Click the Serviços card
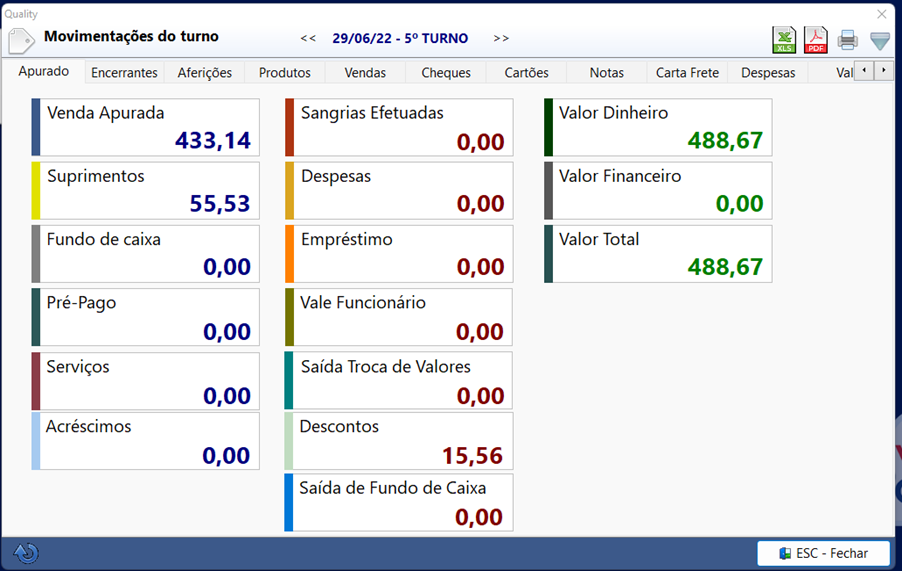Screen dimensions: 902x571 146,381
